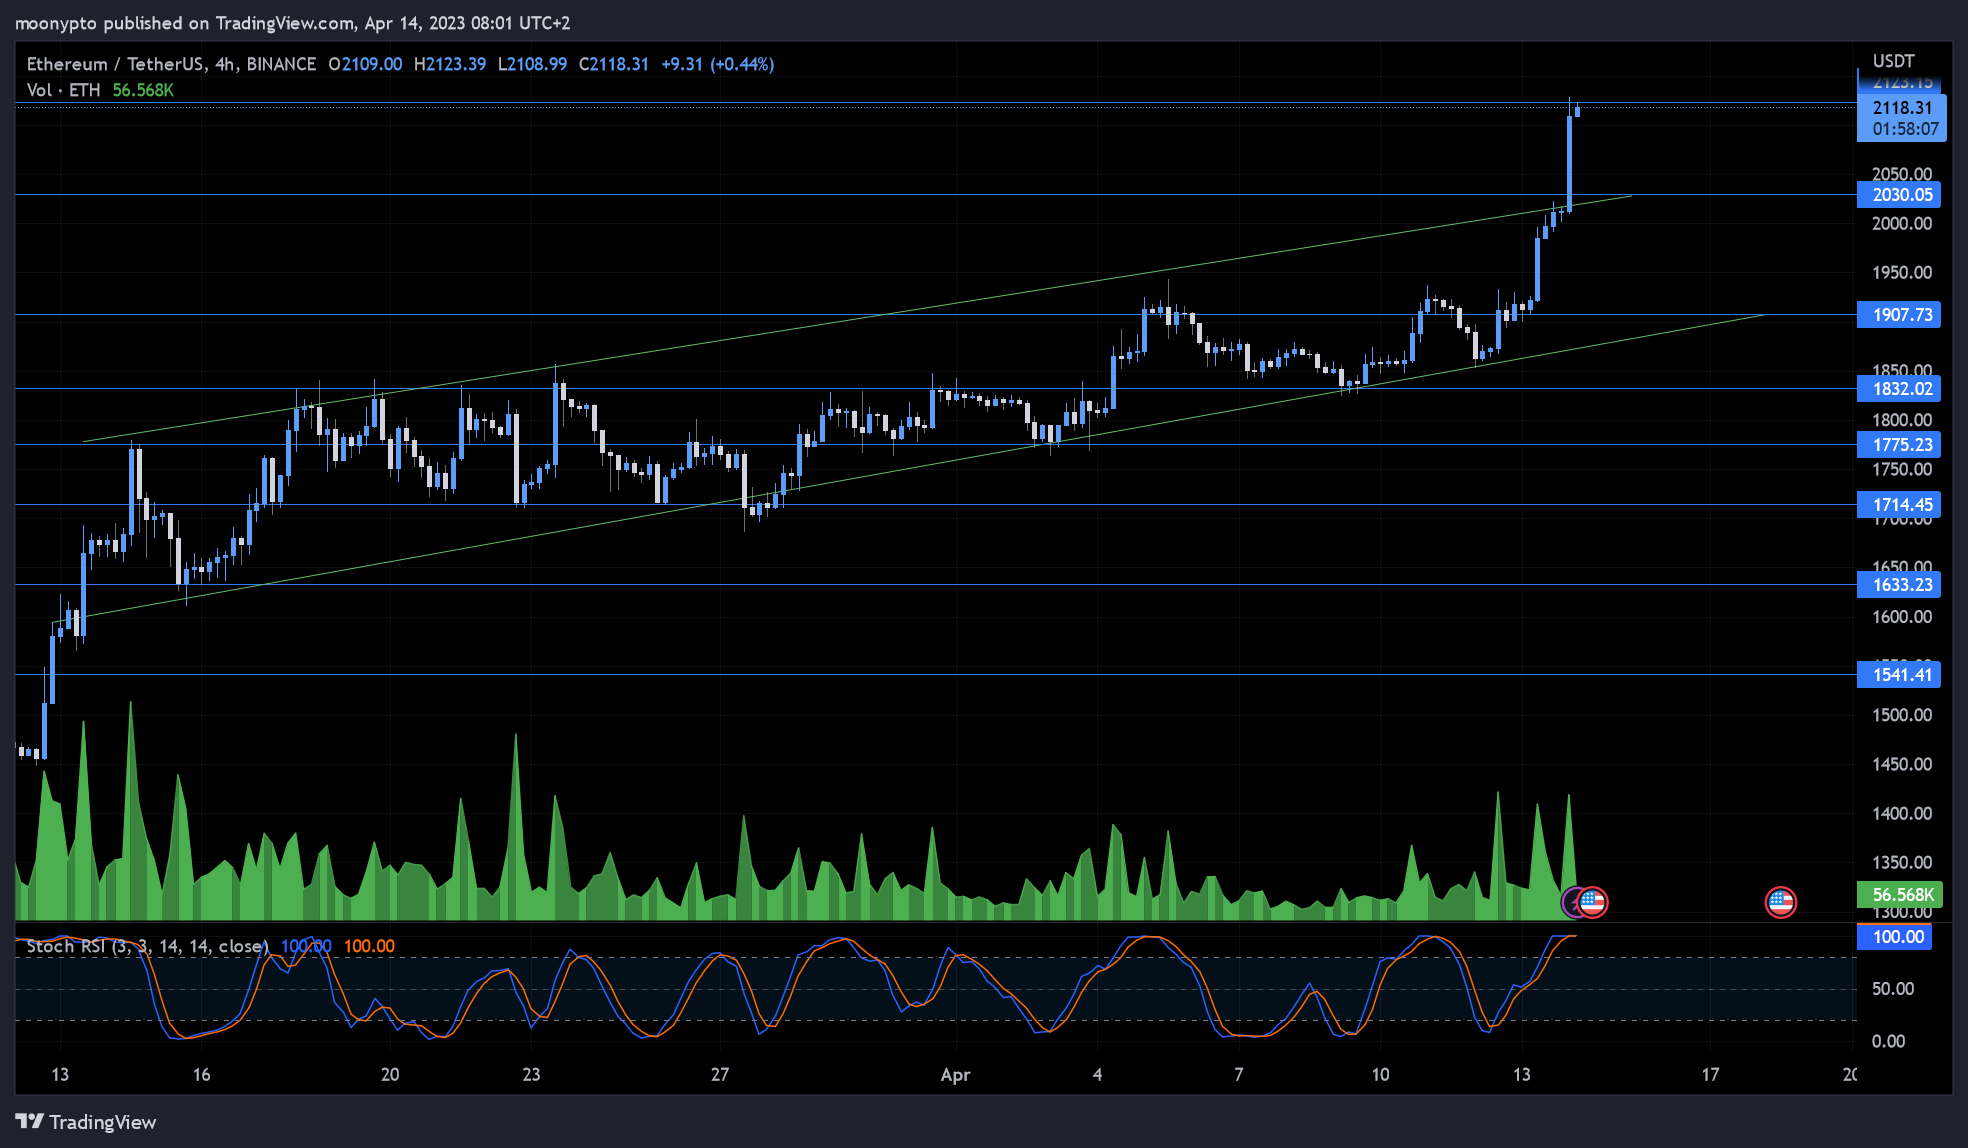The width and height of the screenshot is (1968, 1148).
Task: Select the Stoch RSI (3, 3, 14, 14, close) legend
Action: [x=147, y=946]
